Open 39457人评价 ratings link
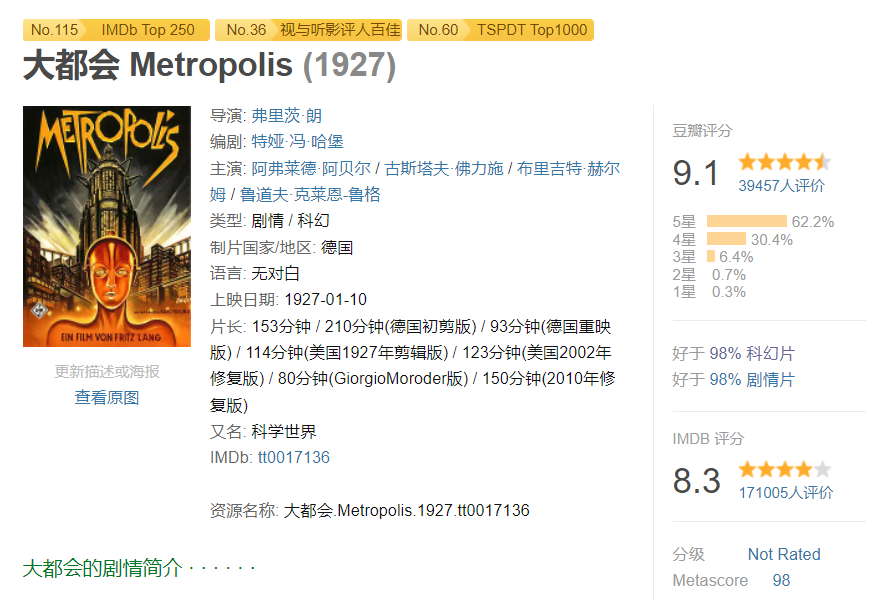 point(781,186)
